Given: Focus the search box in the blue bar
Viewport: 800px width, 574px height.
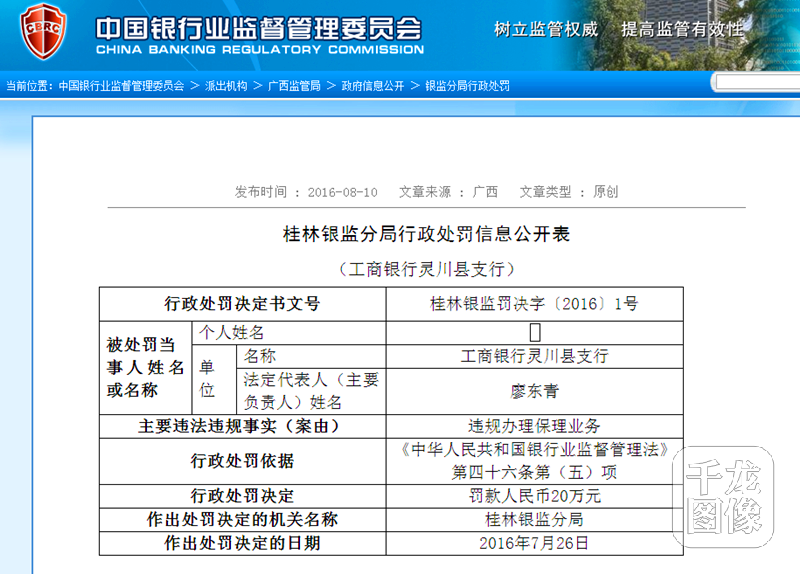Looking at the screenshot, I should pos(758,83).
